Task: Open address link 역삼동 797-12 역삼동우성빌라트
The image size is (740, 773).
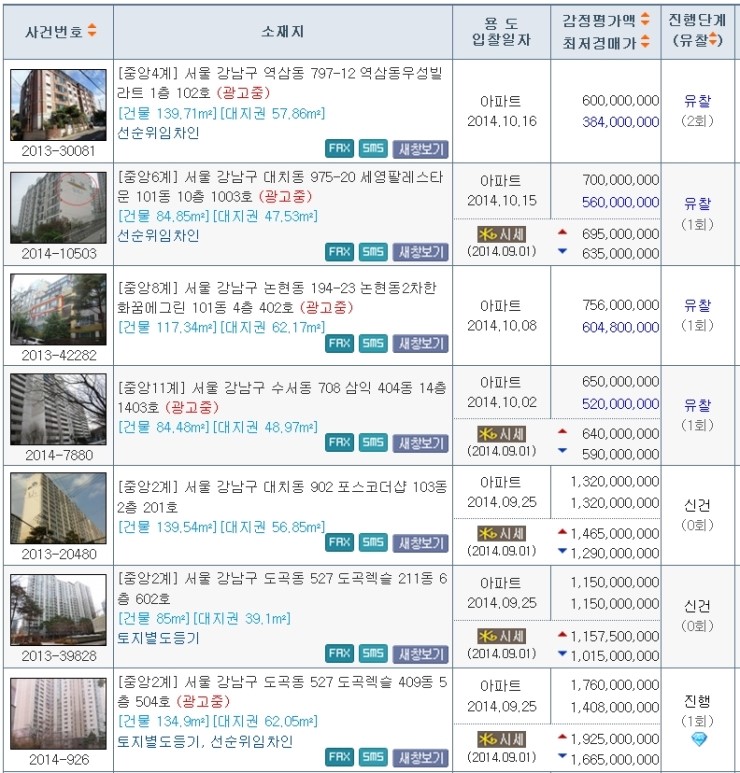Action: coord(280,83)
